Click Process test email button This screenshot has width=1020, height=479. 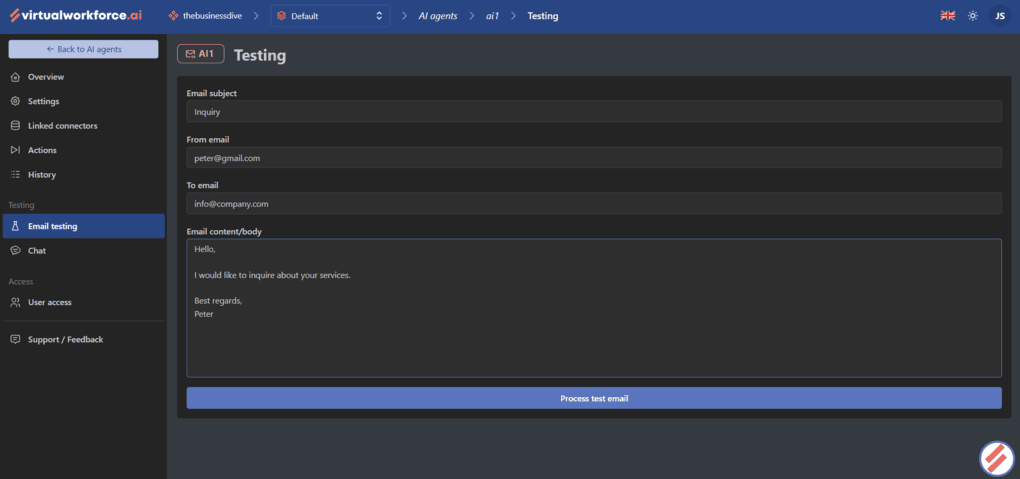click(x=594, y=398)
